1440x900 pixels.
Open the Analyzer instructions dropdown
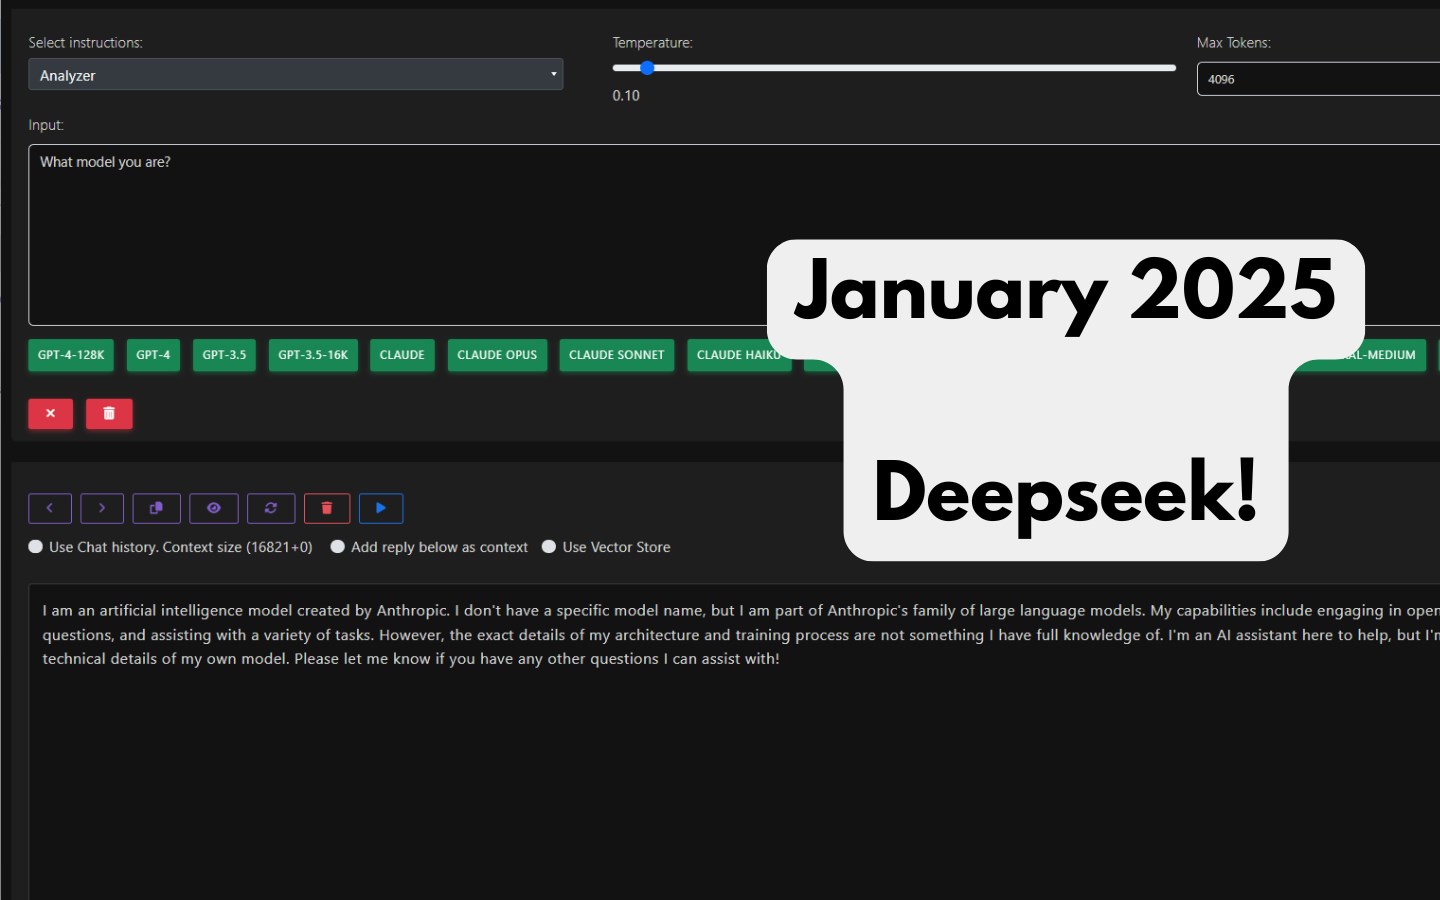(x=296, y=75)
